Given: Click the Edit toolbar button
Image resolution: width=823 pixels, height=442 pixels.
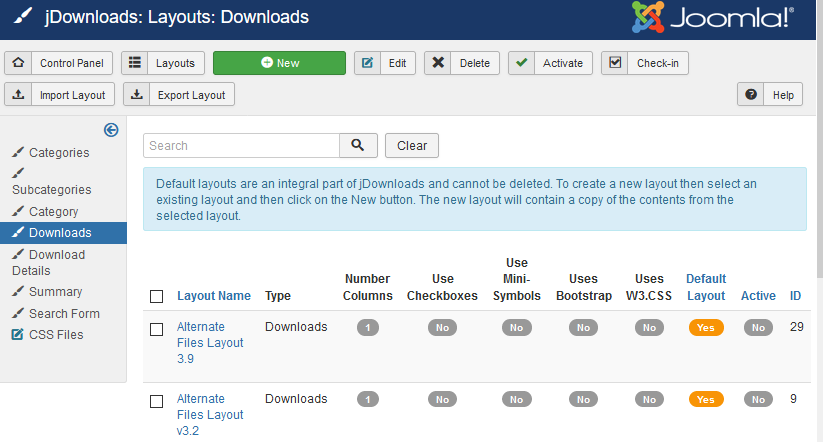Looking at the screenshot, I should [x=385, y=63].
